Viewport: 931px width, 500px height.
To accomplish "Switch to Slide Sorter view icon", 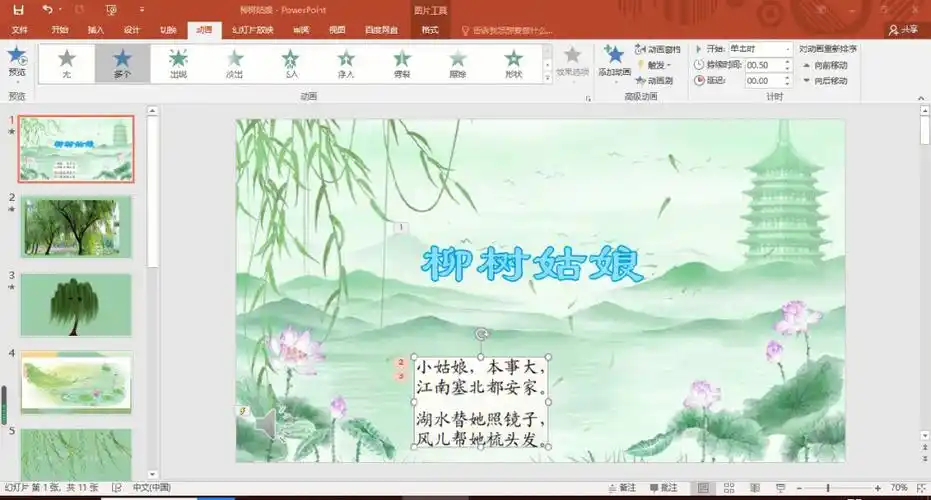I will [729, 488].
